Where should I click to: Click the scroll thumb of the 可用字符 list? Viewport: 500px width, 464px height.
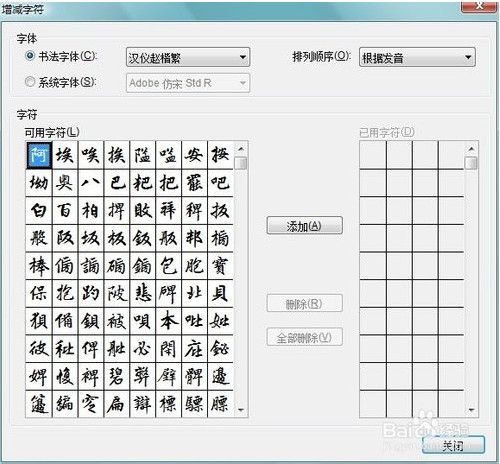coord(241,163)
